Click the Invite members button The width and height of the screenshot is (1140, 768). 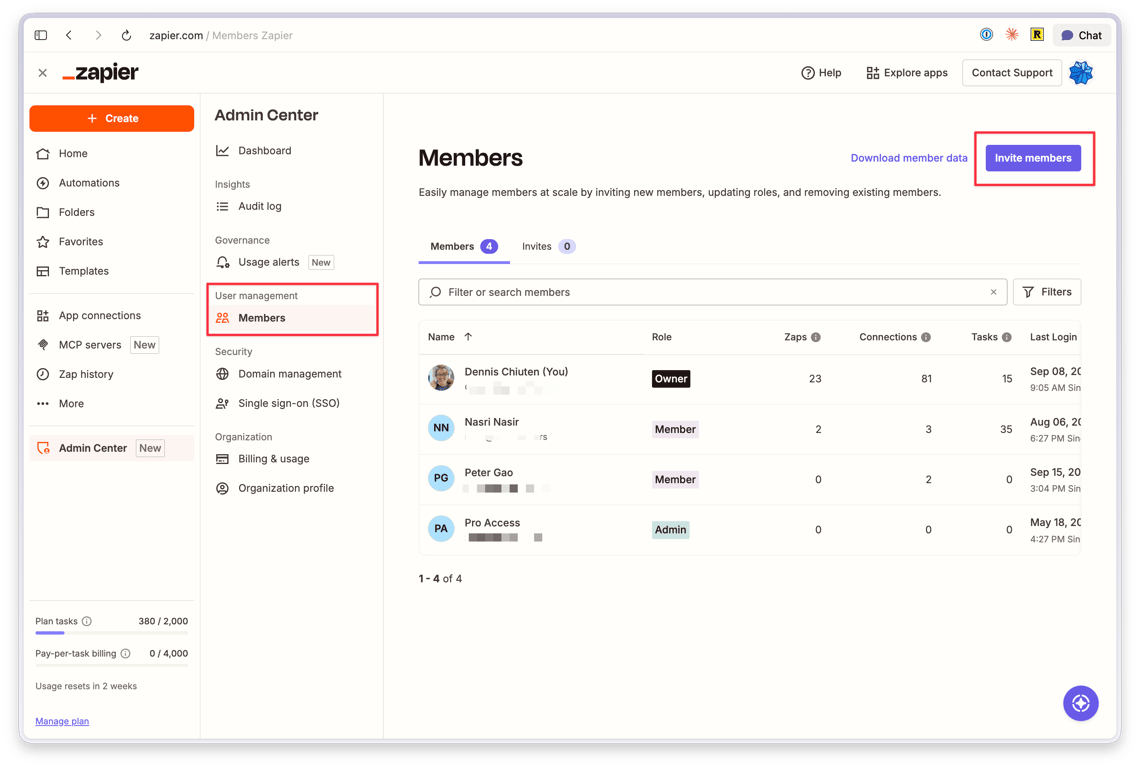click(1033, 158)
